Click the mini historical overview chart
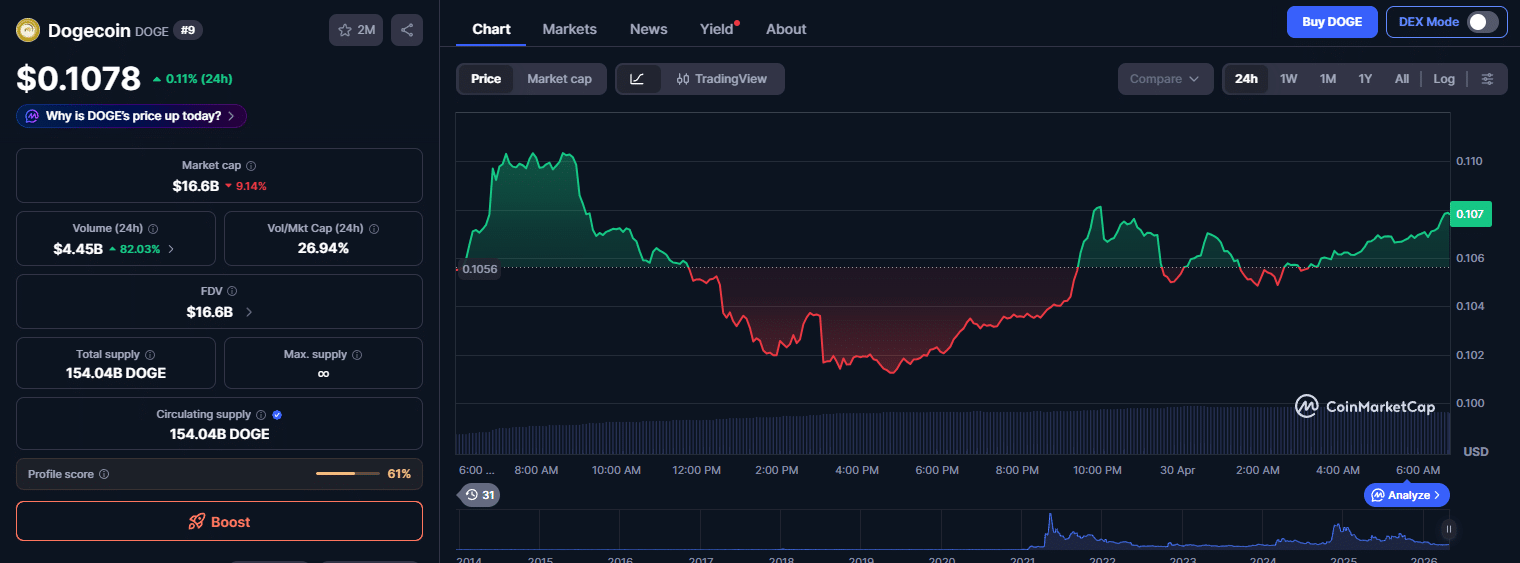The height and width of the screenshot is (563, 1520). [953, 529]
